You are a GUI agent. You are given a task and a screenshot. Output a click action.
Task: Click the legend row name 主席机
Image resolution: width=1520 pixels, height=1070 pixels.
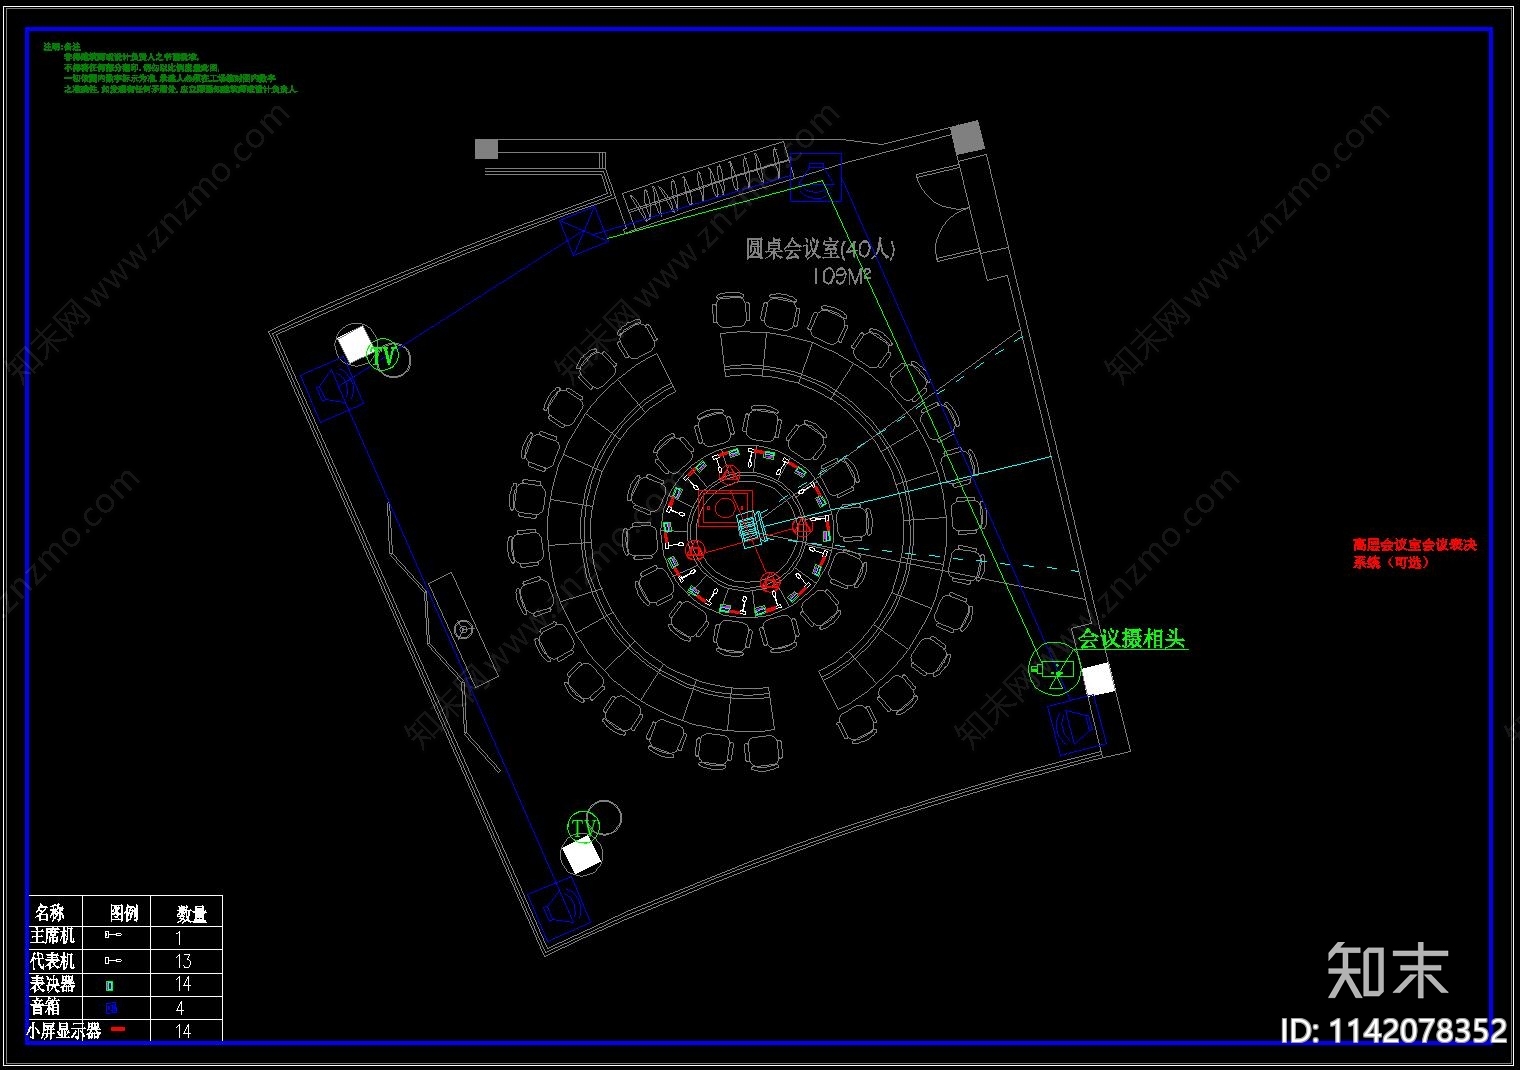pos(52,936)
